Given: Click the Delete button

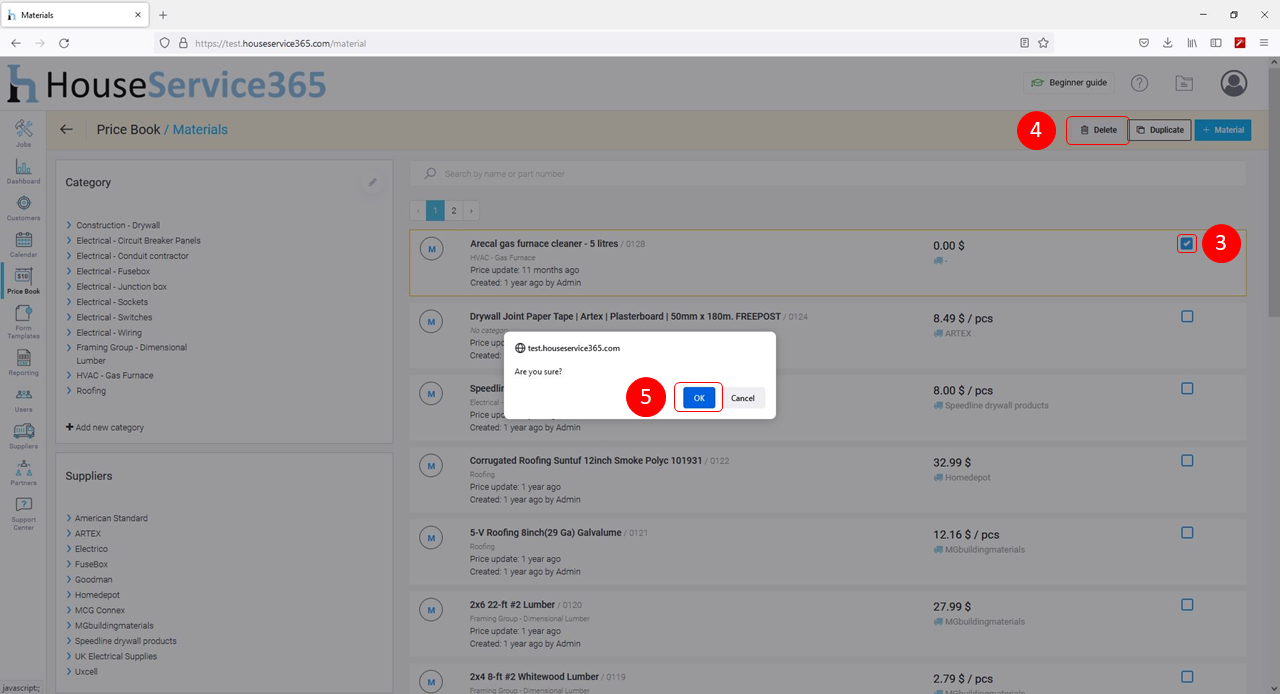Looking at the screenshot, I should pos(1097,130).
